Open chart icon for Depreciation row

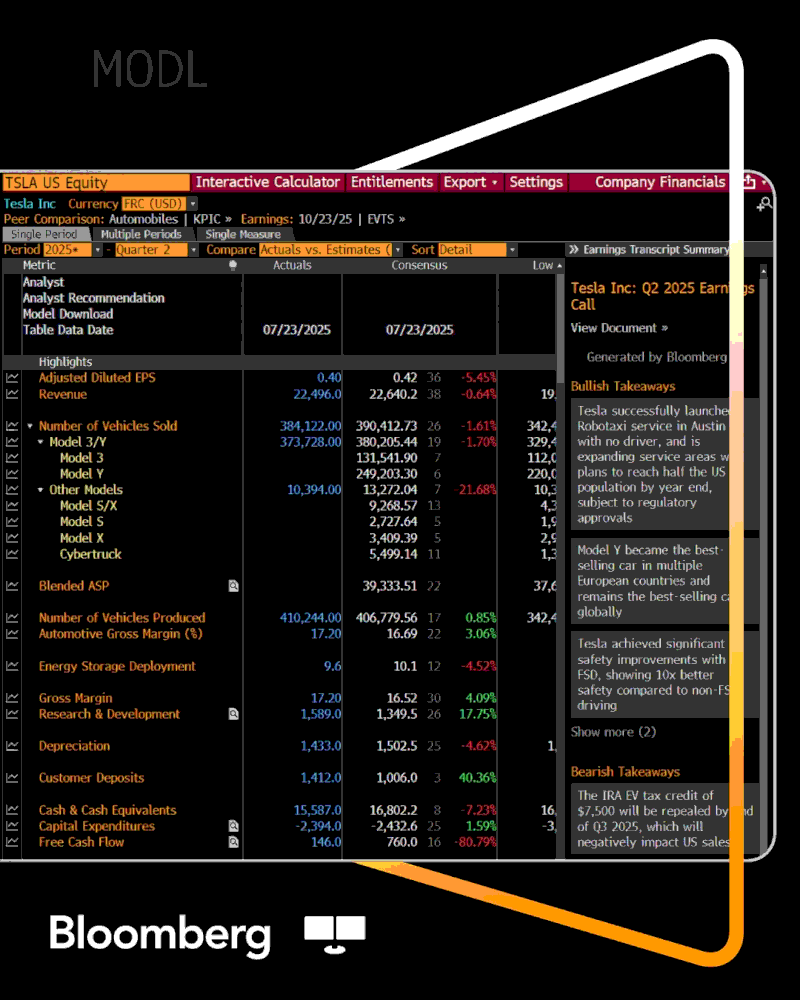[x=12, y=746]
